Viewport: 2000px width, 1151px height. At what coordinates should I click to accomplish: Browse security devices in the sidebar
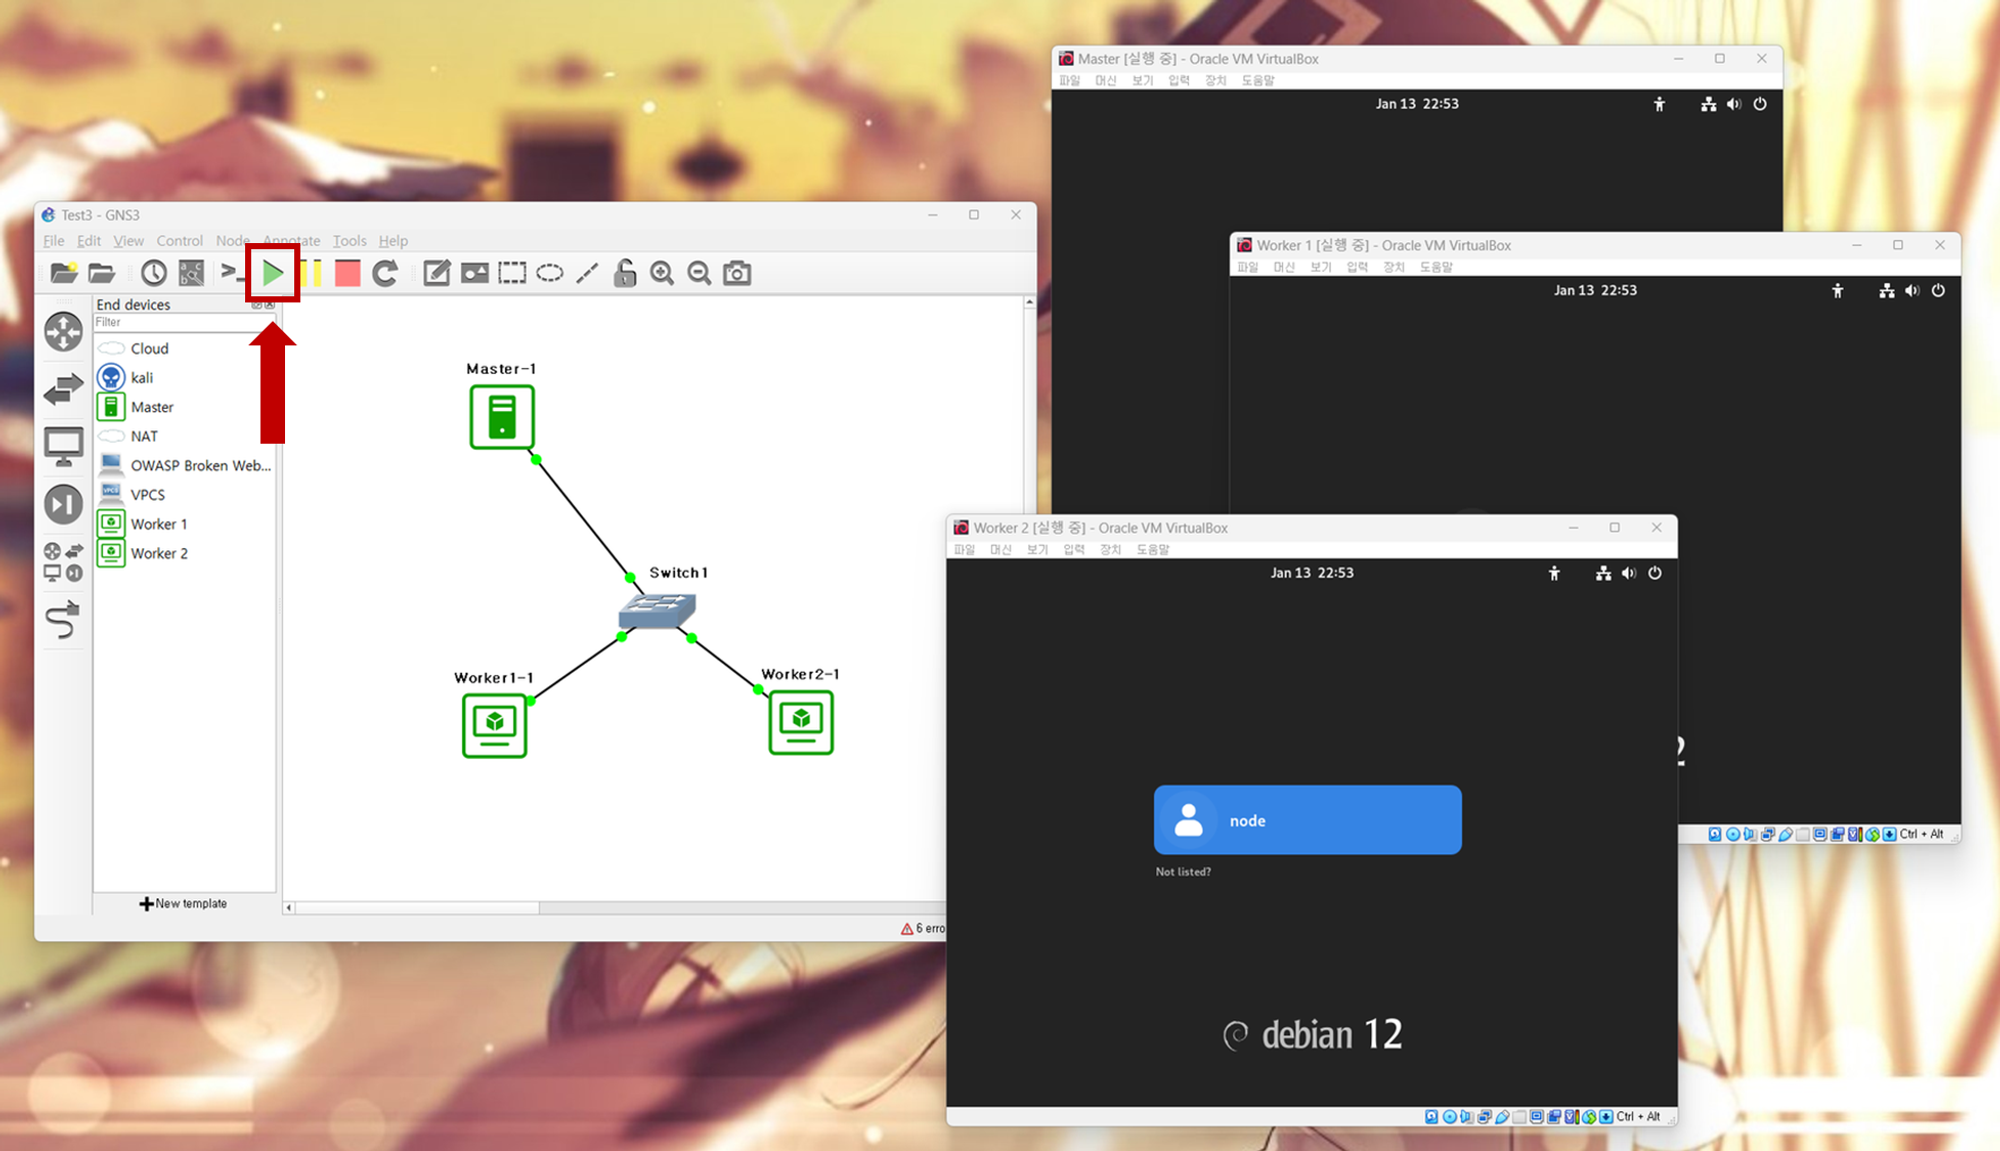(63, 504)
